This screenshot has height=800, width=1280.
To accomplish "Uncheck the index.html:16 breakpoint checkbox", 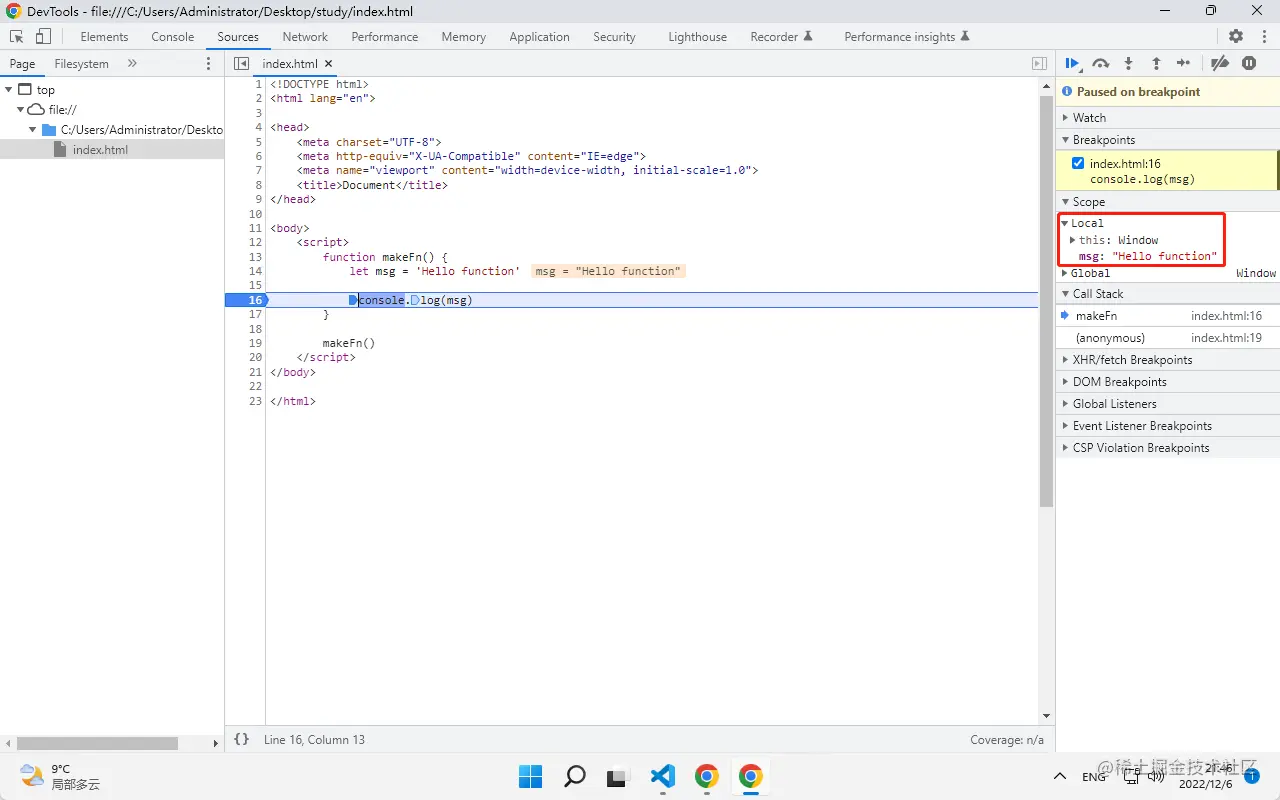I will [1077, 163].
